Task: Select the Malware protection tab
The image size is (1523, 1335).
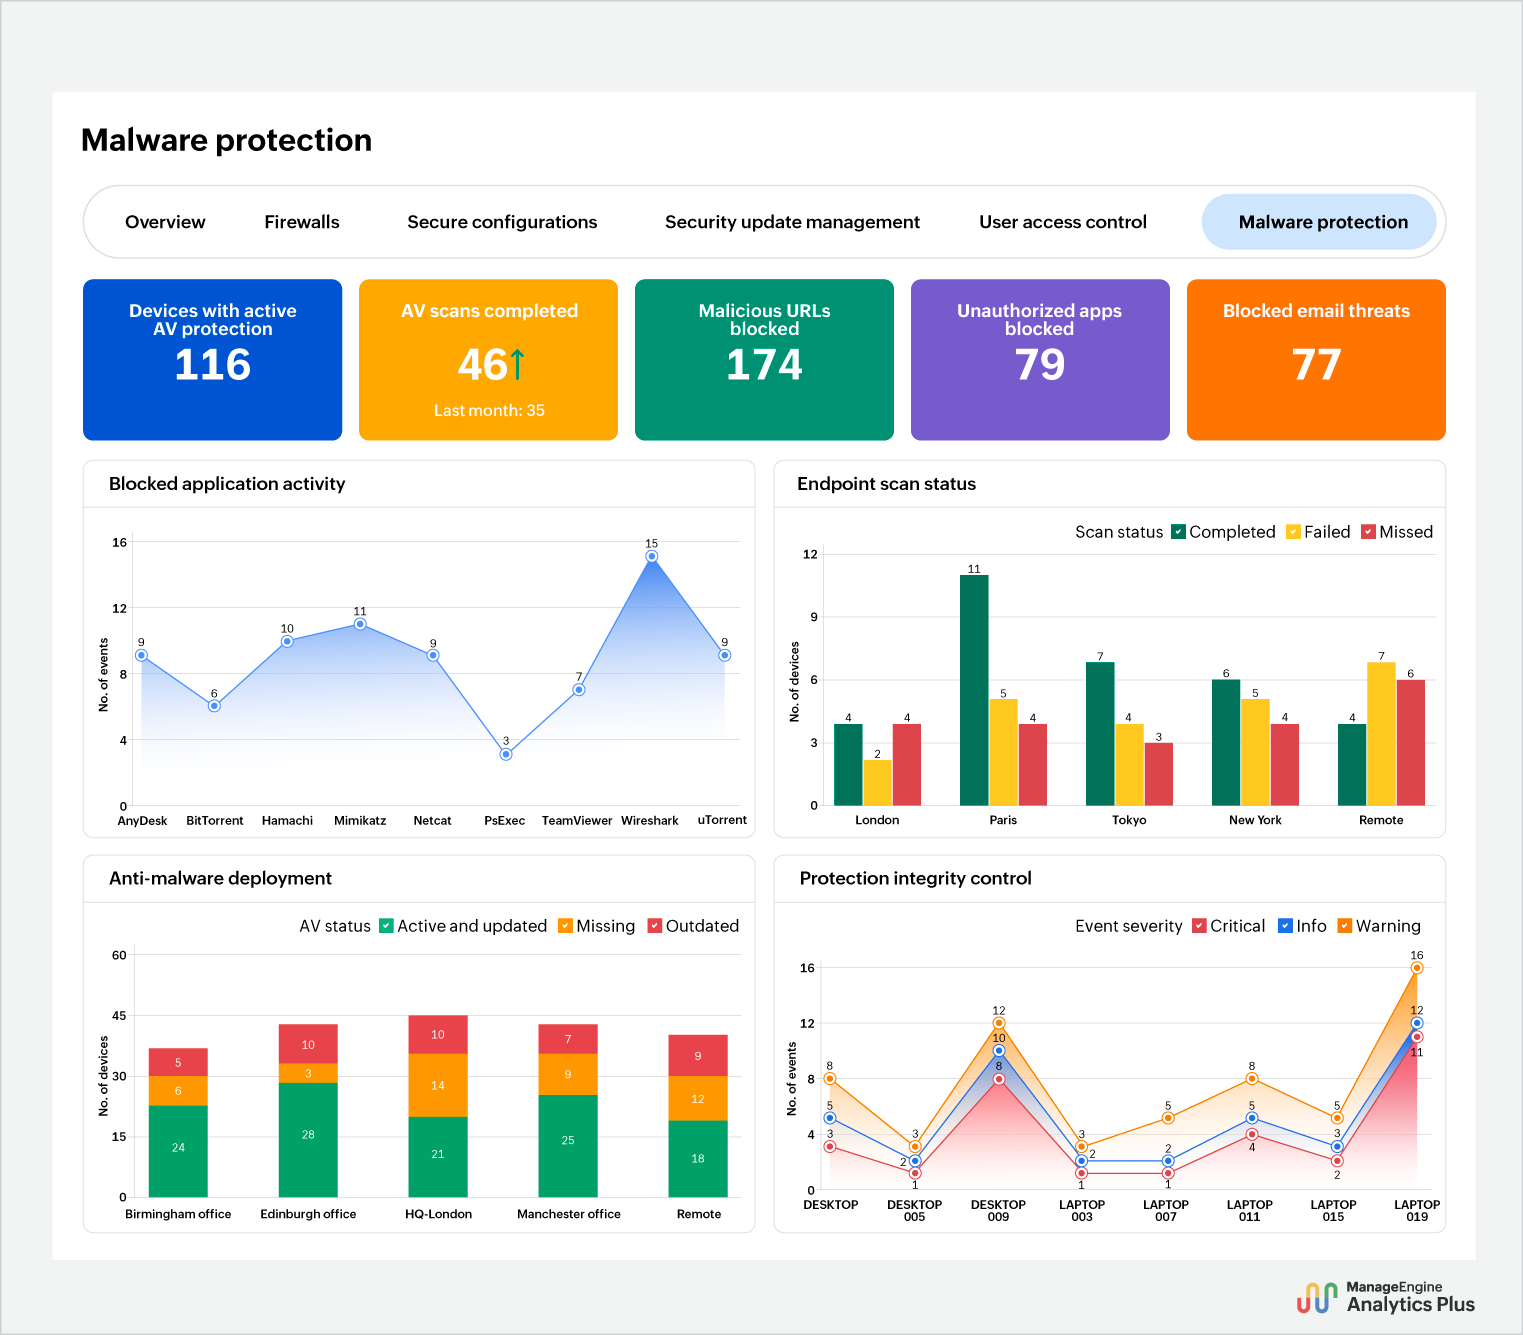Action: pyautogui.click(x=1319, y=222)
